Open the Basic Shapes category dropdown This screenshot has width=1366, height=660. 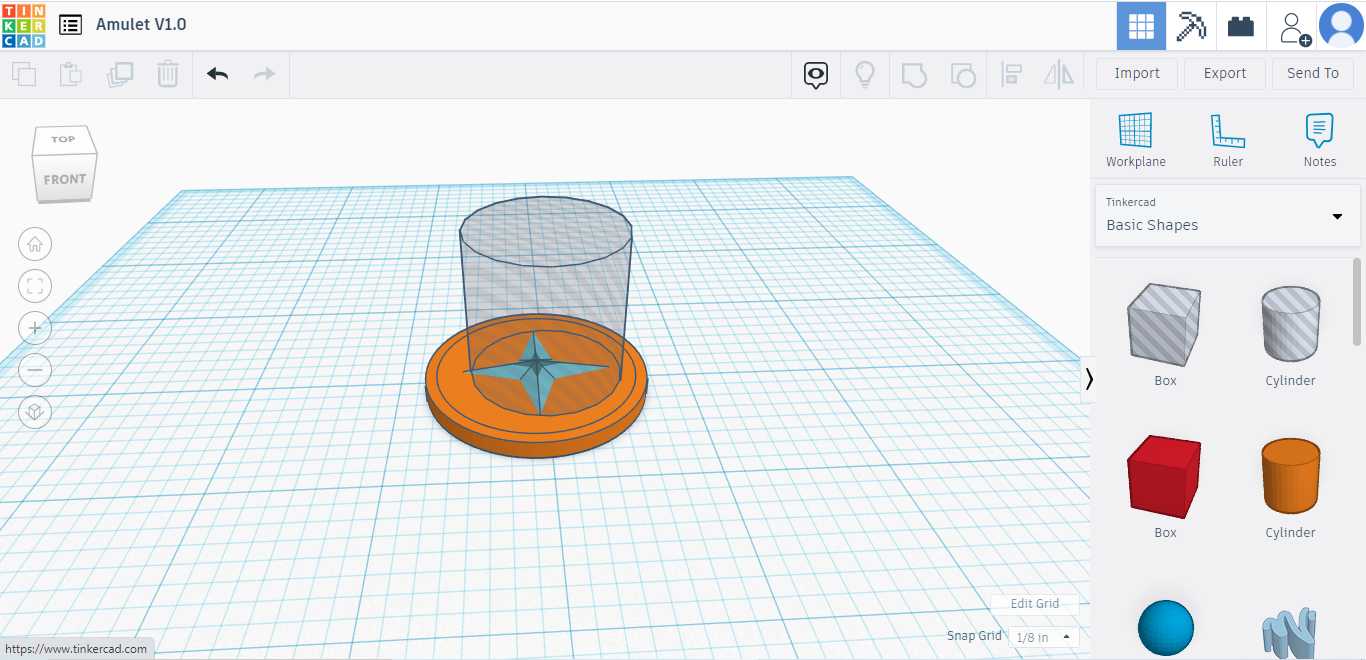[1228, 215]
